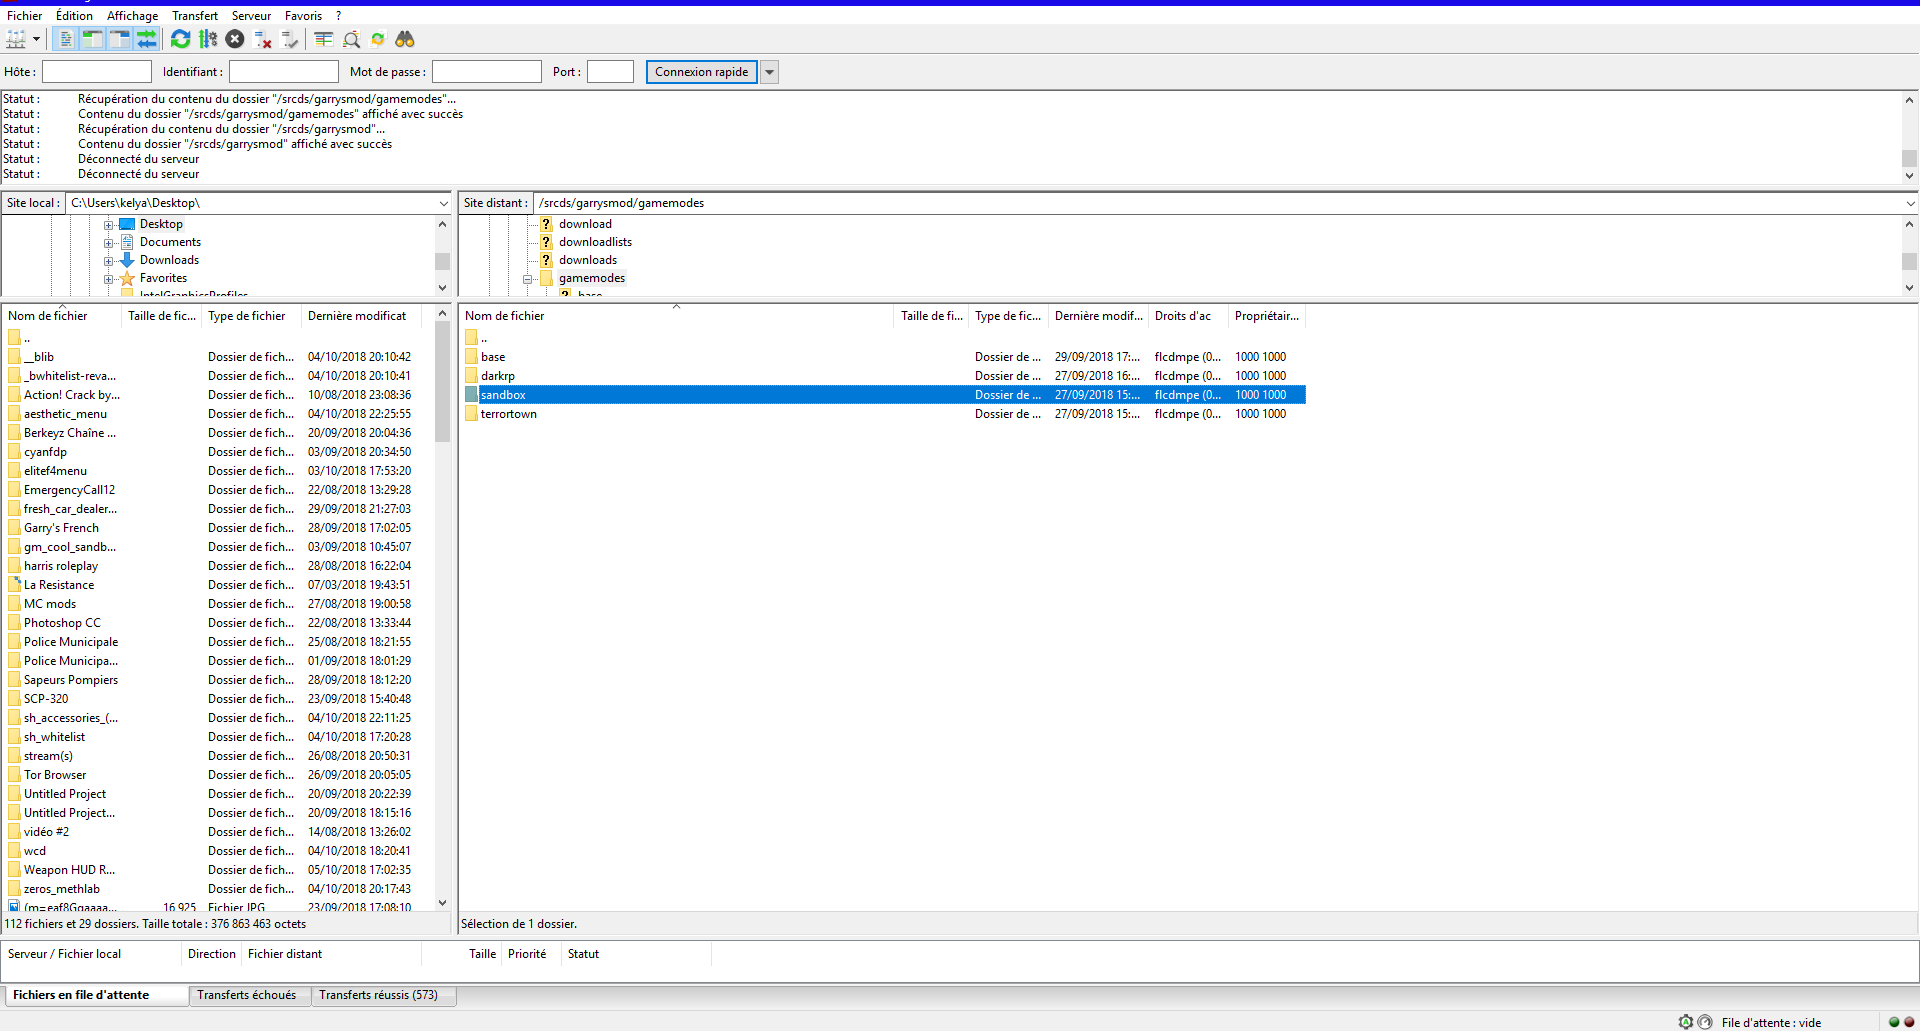The image size is (1920, 1031).
Task: Open the status bar settings gear icon
Action: [x=1686, y=1022]
